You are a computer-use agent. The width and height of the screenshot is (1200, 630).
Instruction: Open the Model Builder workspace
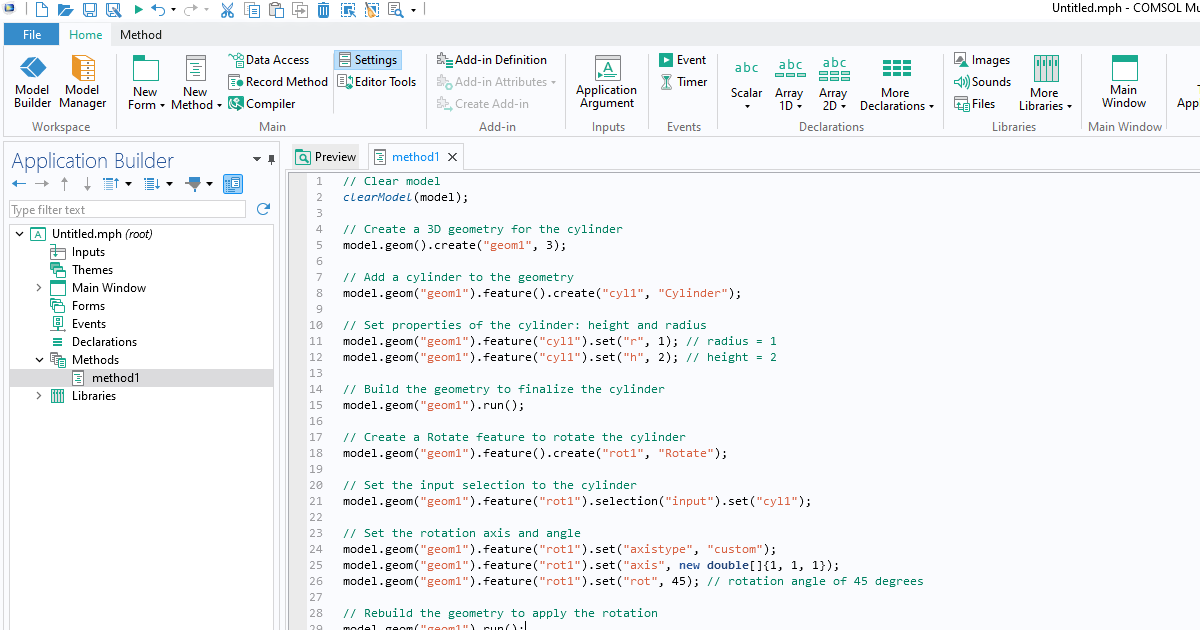32,82
